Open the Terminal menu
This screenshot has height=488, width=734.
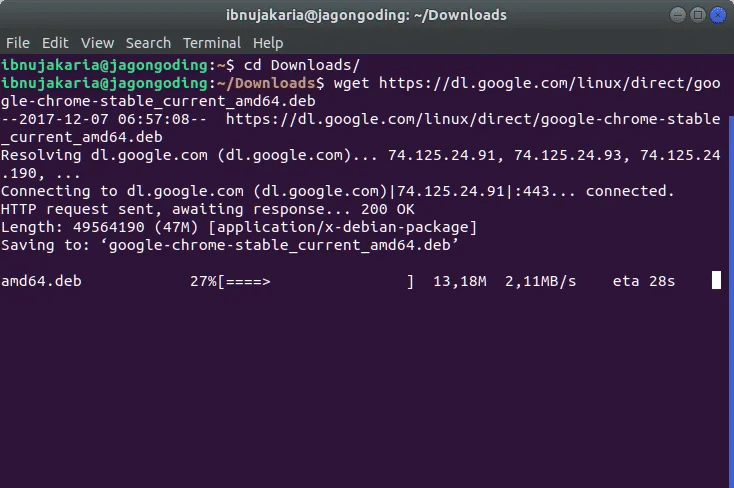[x=212, y=43]
